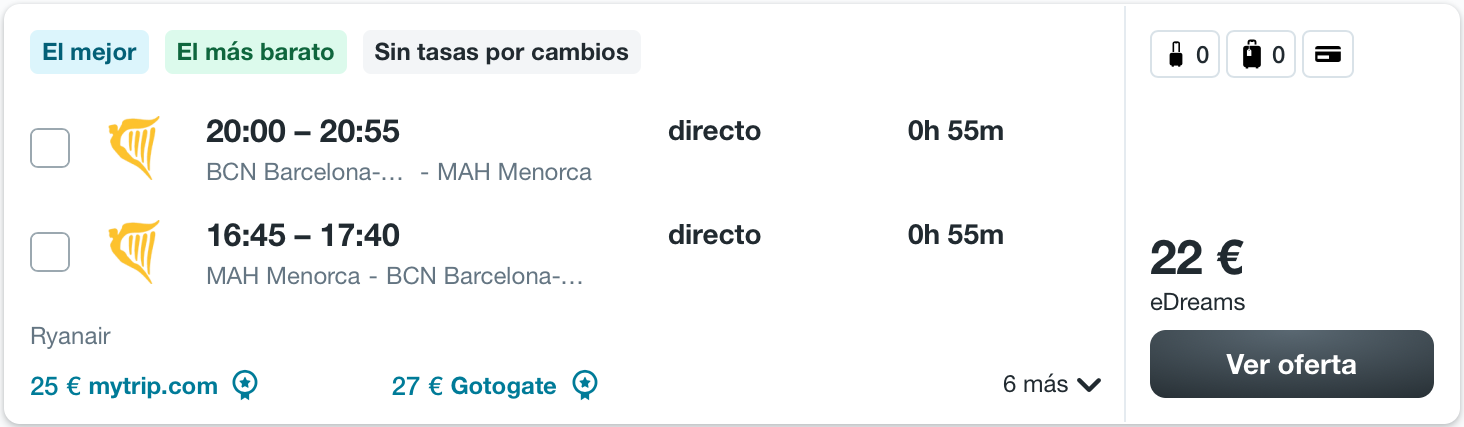
Task: Click the cabin bag allowance icon
Action: [x=1185, y=55]
